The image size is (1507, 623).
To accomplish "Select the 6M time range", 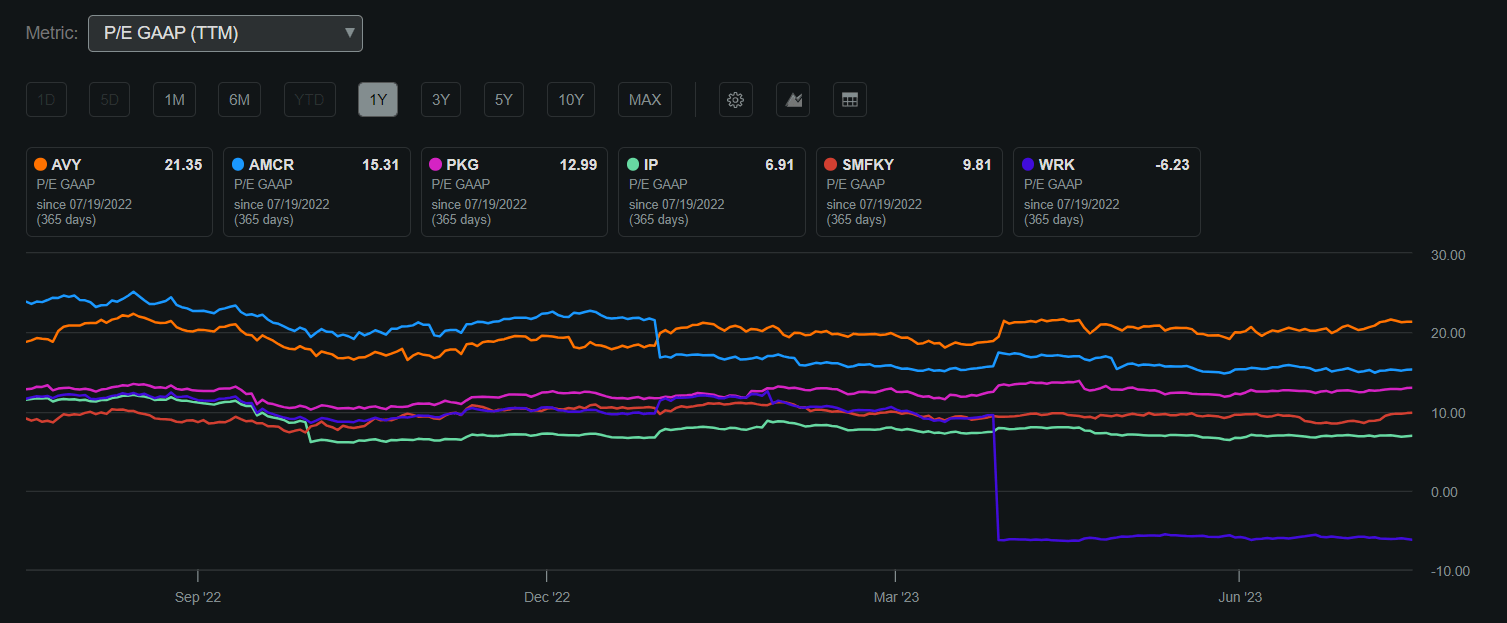I will [x=239, y=100].
